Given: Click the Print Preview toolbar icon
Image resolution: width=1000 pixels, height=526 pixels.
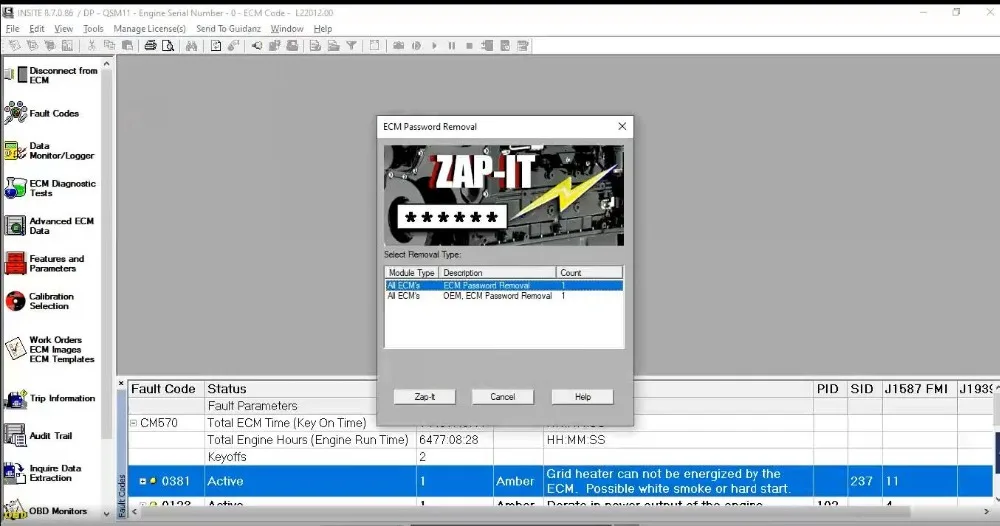Looking at the screenshot, I should coord(168,46).
